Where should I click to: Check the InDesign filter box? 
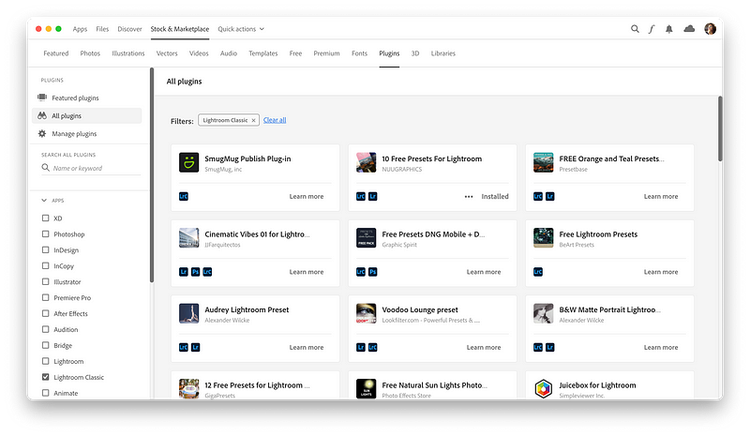pyautogui.click(x=45, y=250)
